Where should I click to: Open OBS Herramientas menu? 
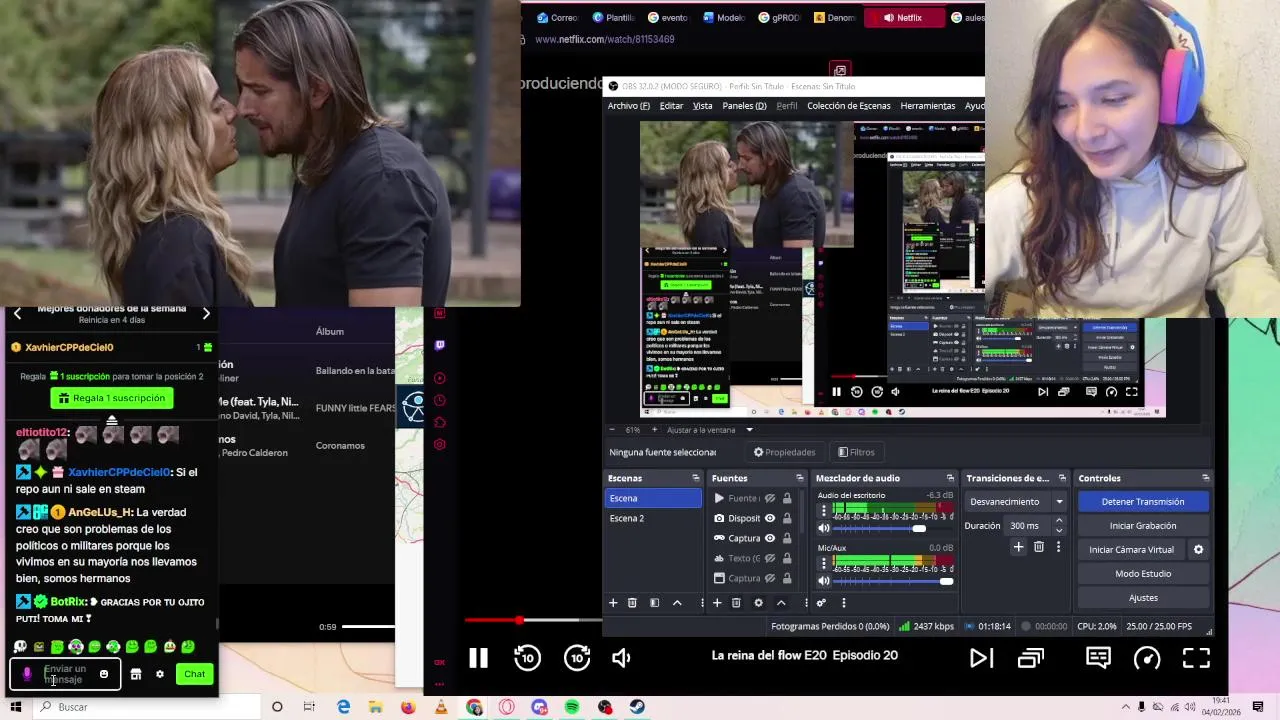[927, 106]
